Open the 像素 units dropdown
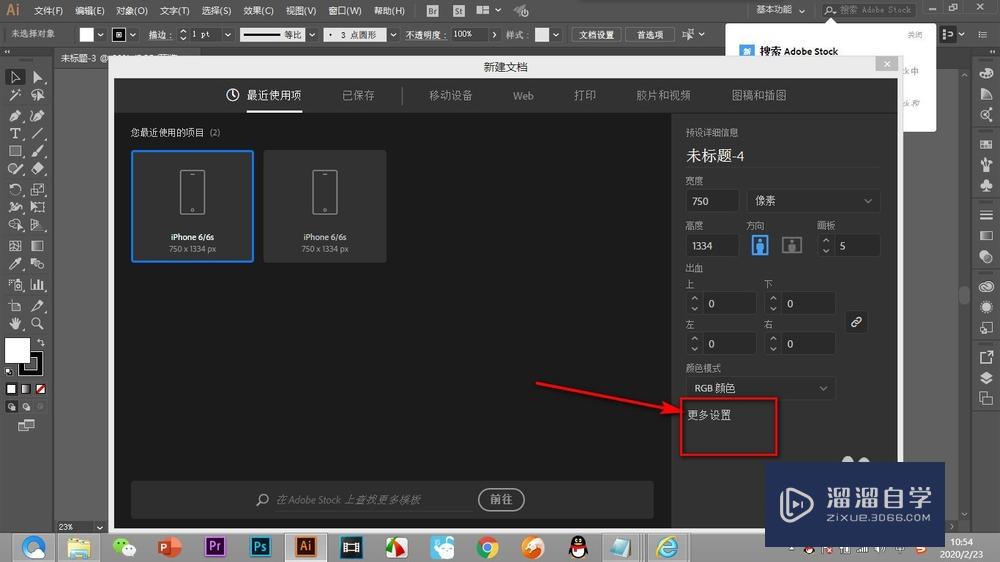Screen dimensions: 1000x562 (x=812, y=201)
